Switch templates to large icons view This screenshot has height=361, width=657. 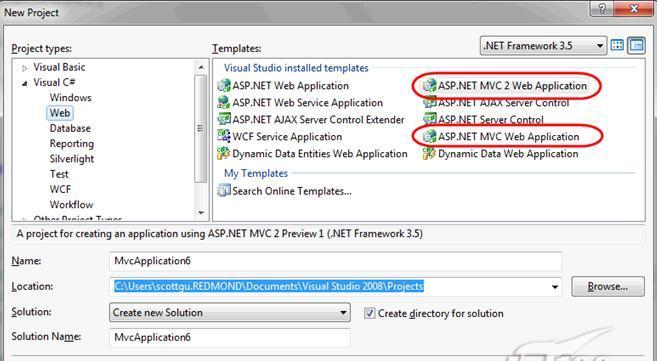click(x=617, y=45)
